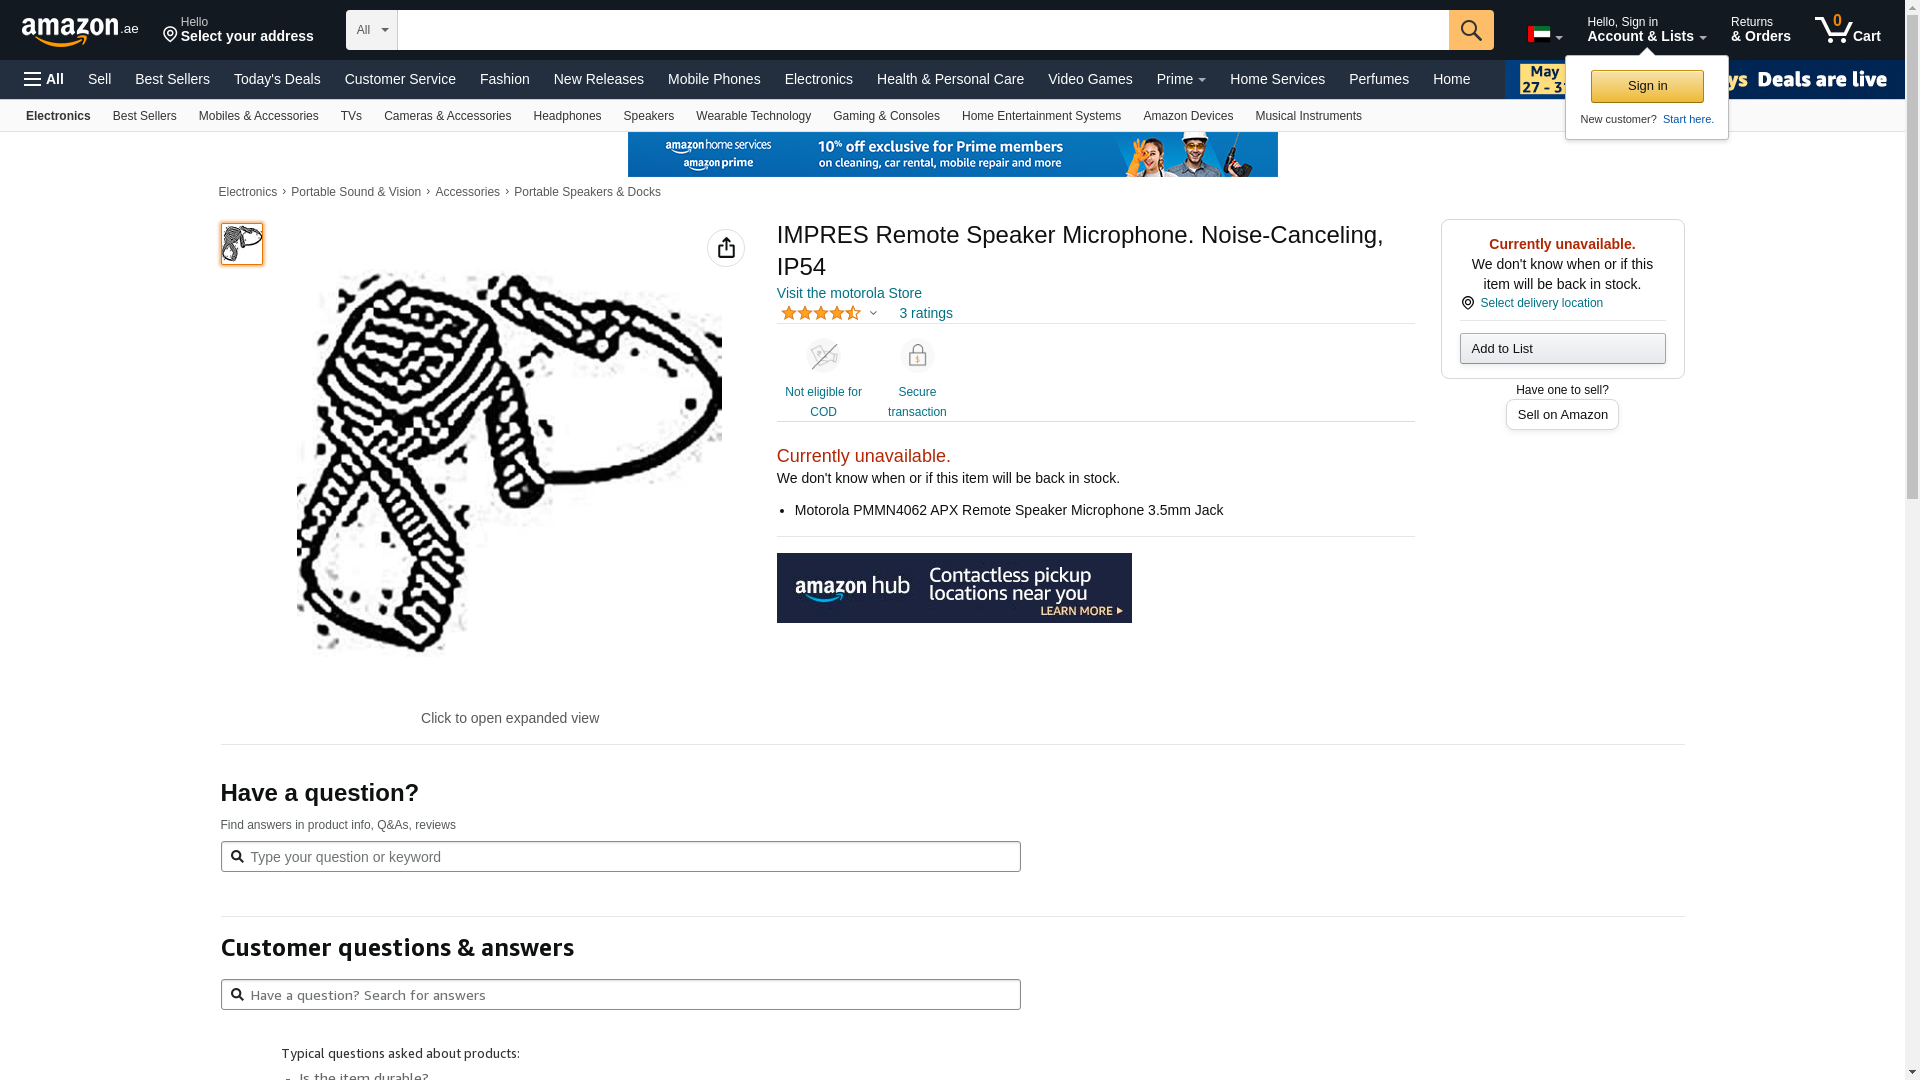Click the Secure transaction lock icon
This screenshot has width=1920, height=1080.
point(917,356)
